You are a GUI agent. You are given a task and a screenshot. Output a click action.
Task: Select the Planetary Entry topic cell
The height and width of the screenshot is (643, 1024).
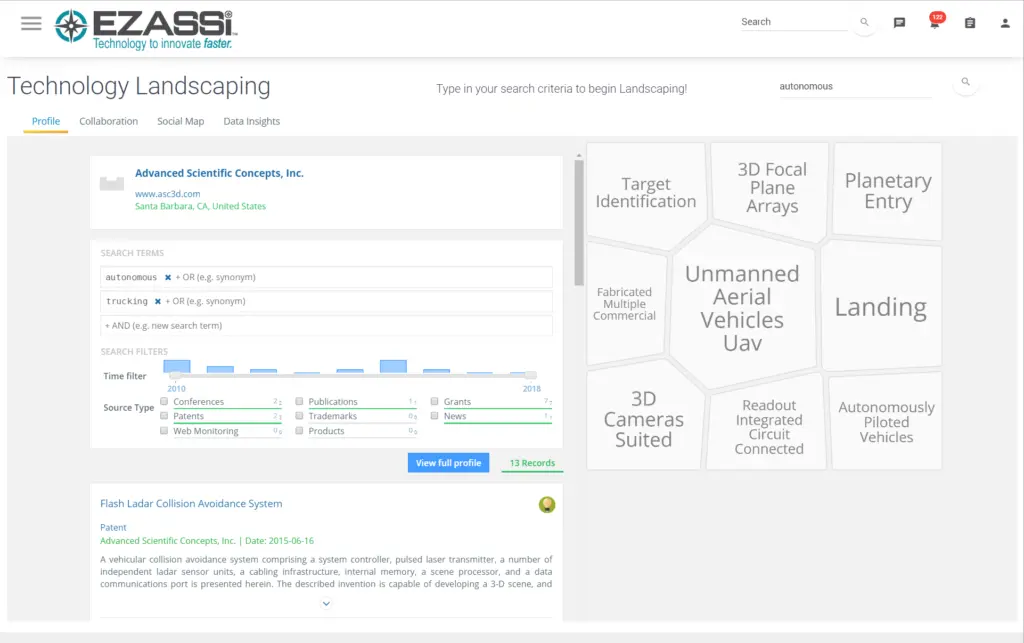click(x=888, y=191)
